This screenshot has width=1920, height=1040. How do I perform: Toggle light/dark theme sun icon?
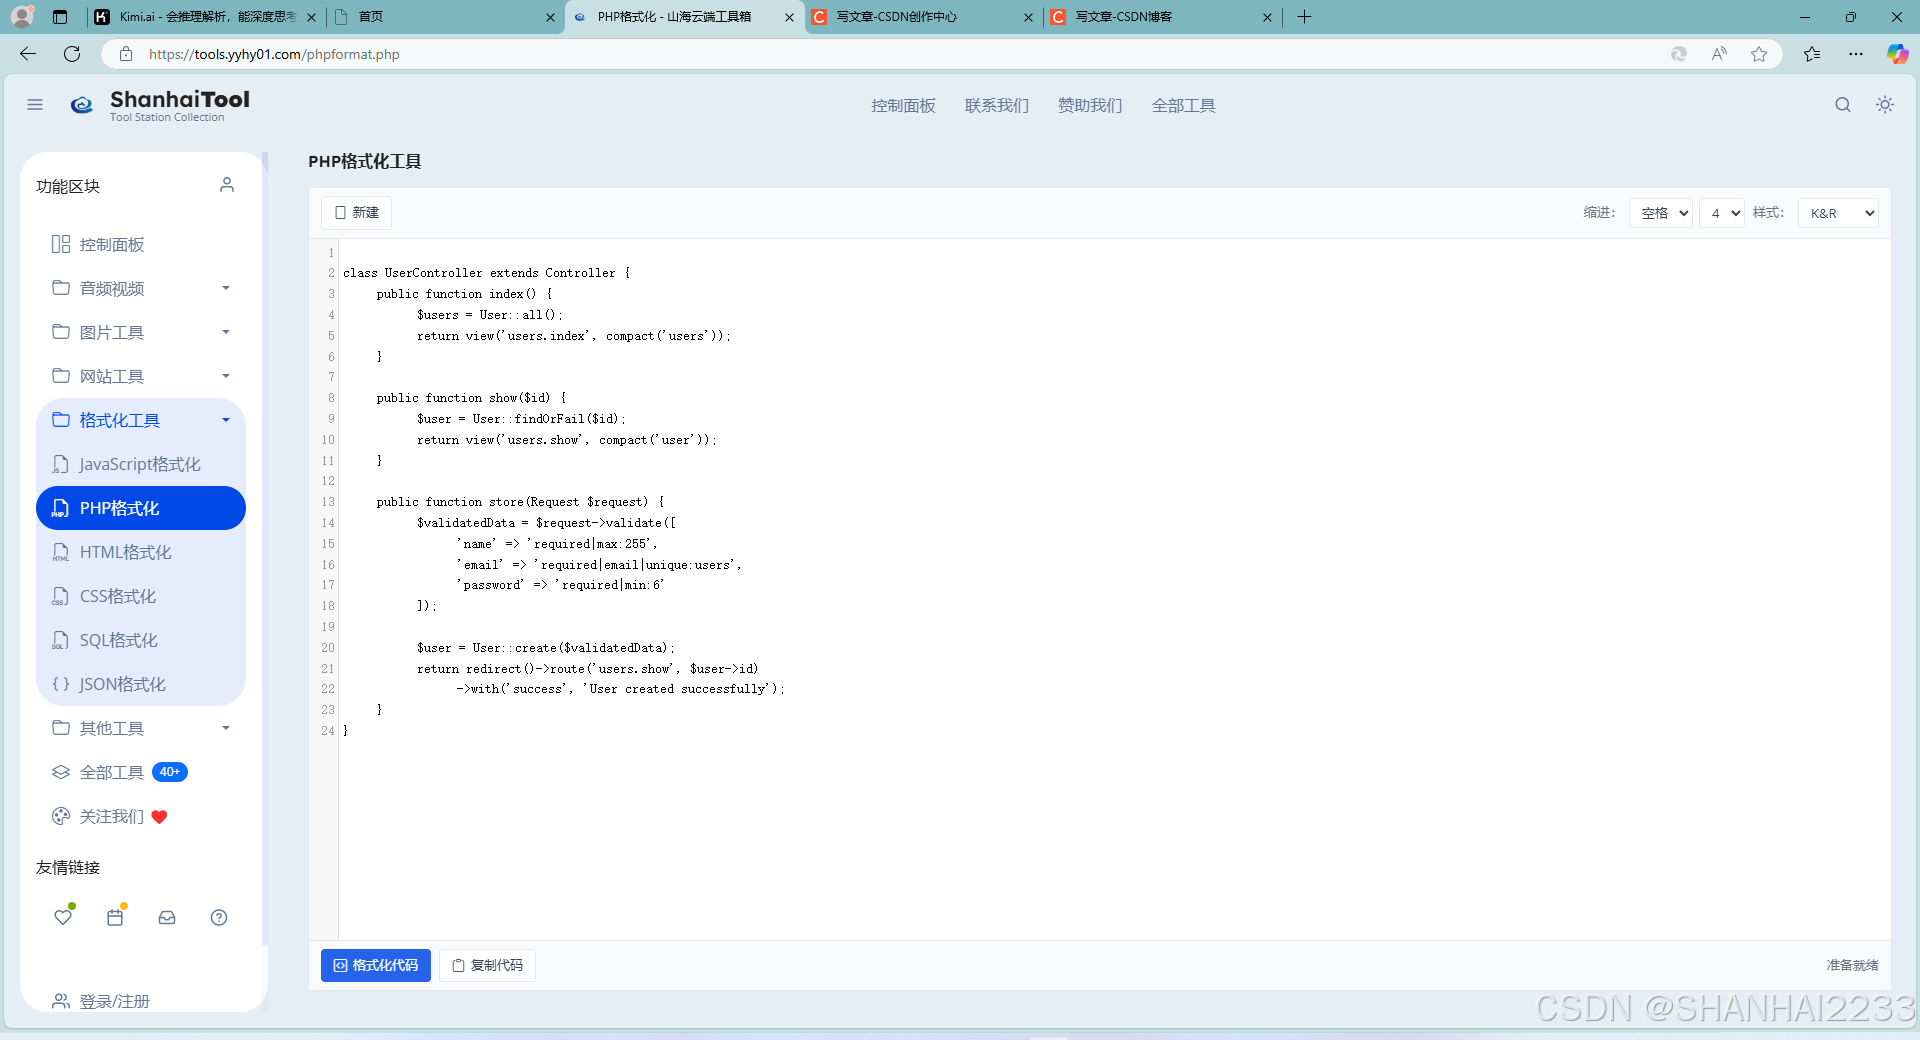tap(1885, 105)
